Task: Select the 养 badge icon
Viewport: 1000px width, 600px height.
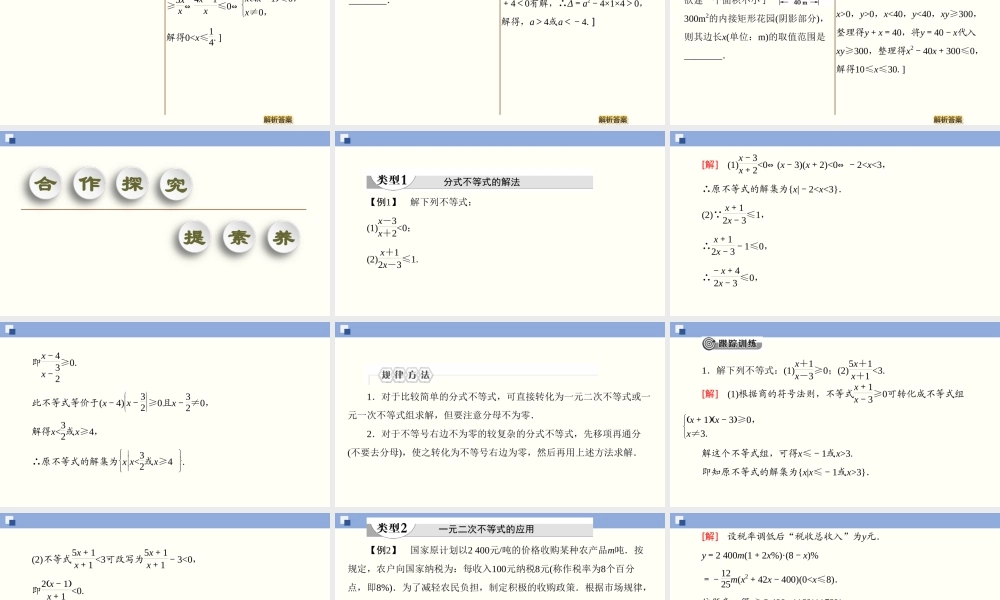Action: click(281, 238)
